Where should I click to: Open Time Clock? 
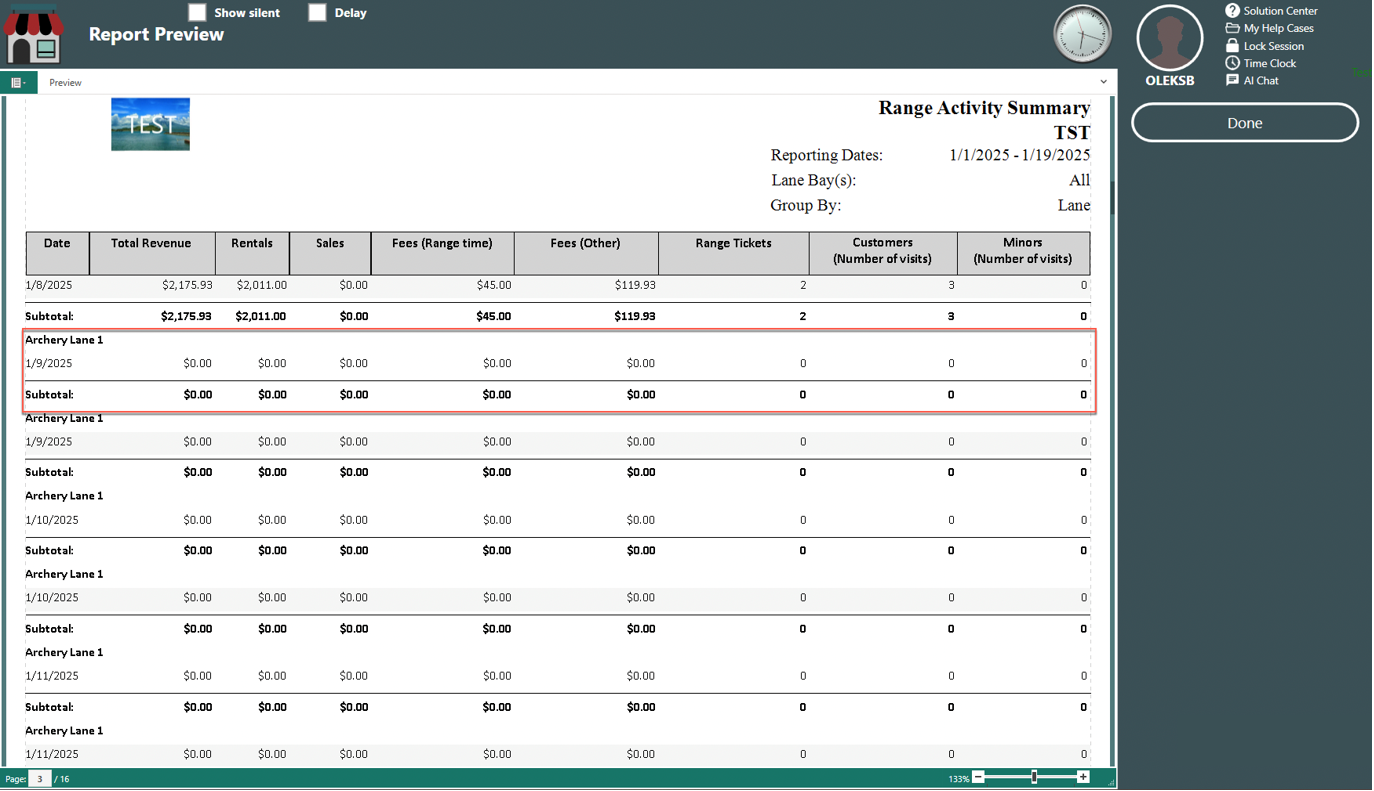tap(1261, 63)
